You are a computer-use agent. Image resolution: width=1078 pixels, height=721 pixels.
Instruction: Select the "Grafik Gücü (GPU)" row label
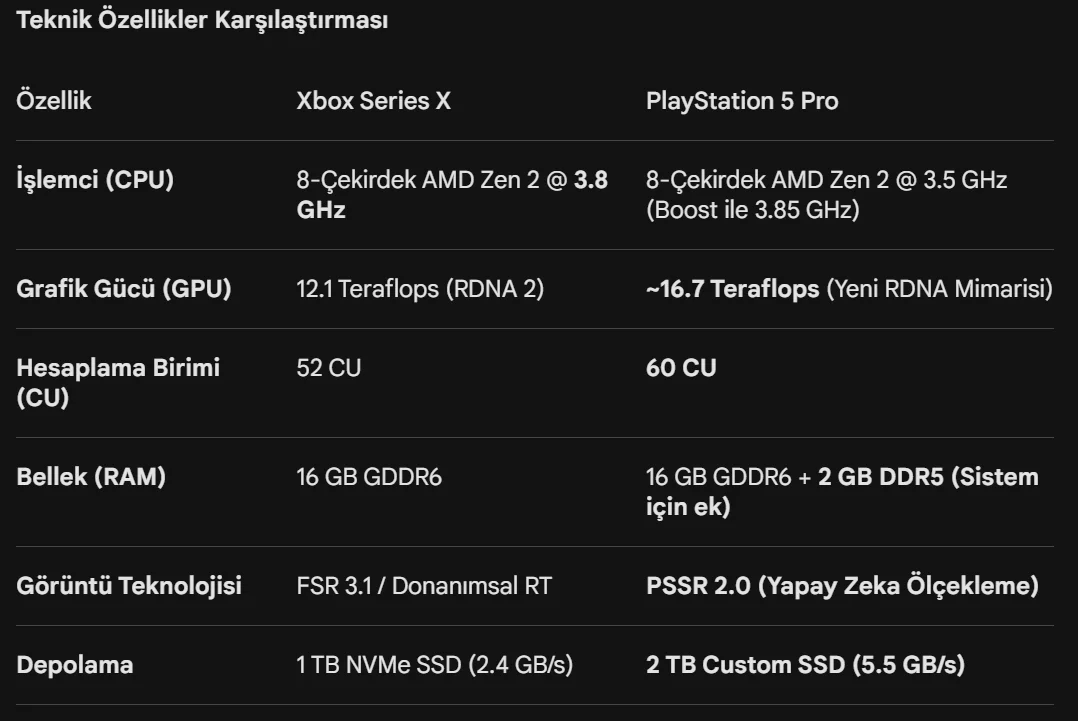click(124, 289)
